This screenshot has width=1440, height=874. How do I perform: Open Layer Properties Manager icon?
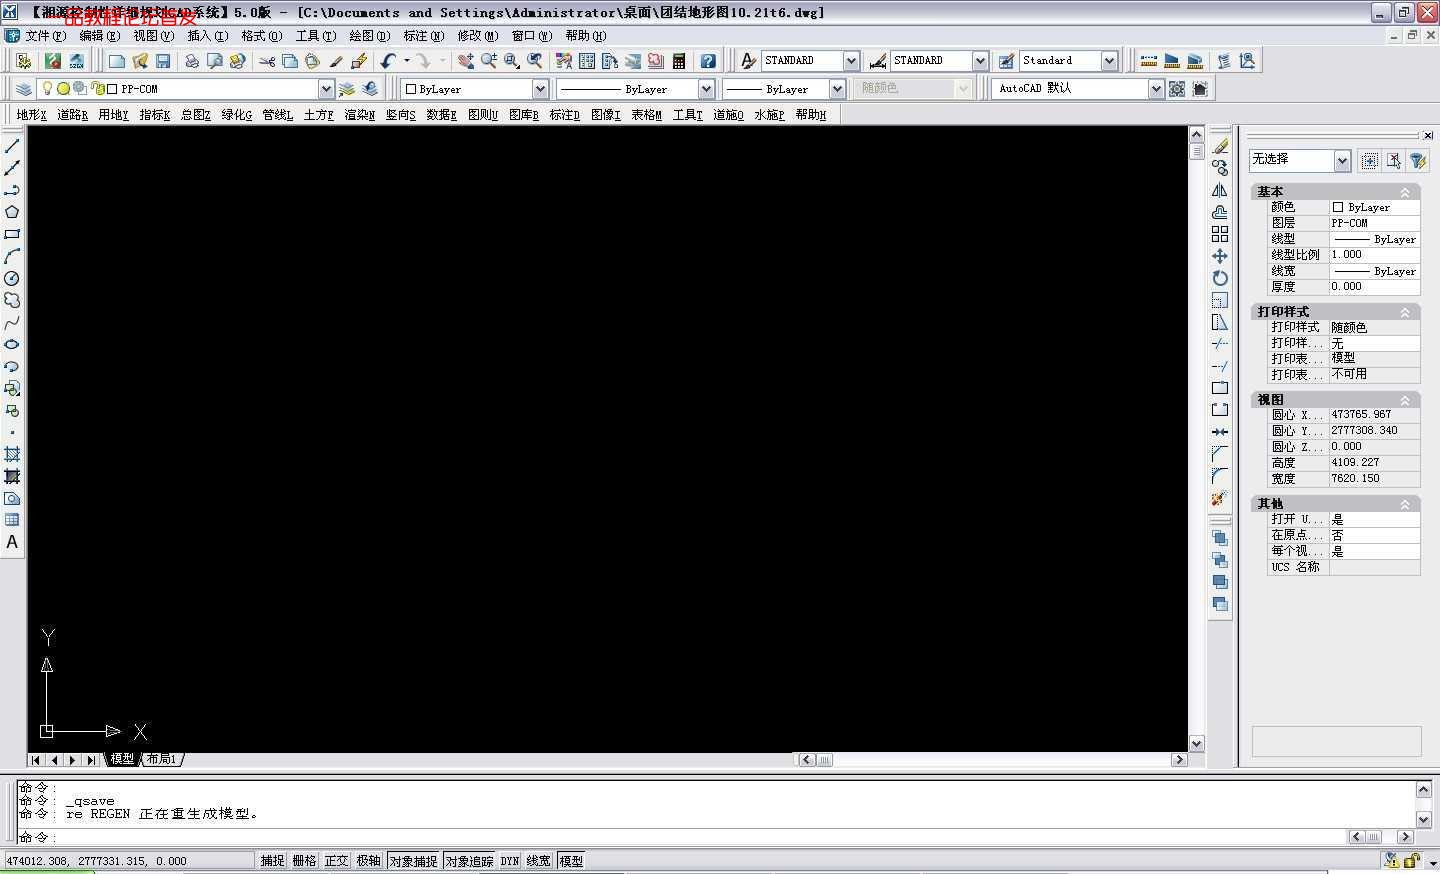pos(24,89)
